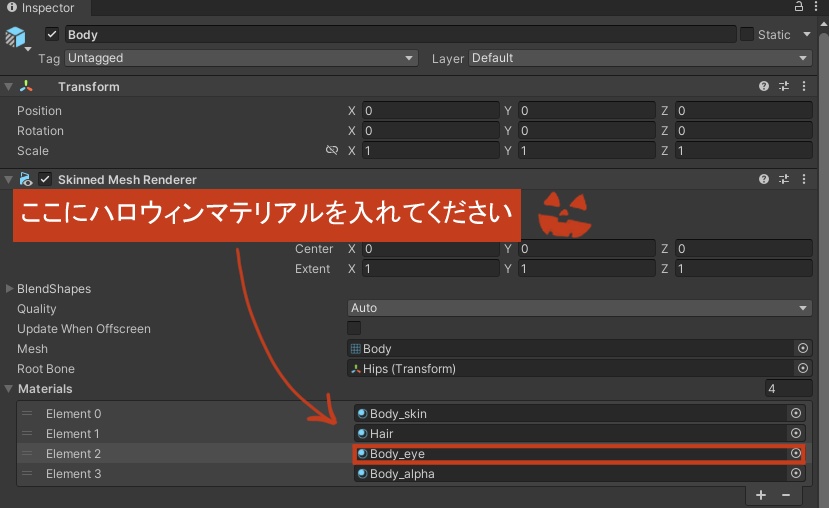829x508 pixels.
Task: Click the Position X field
Action: click(x=430, y=110)
